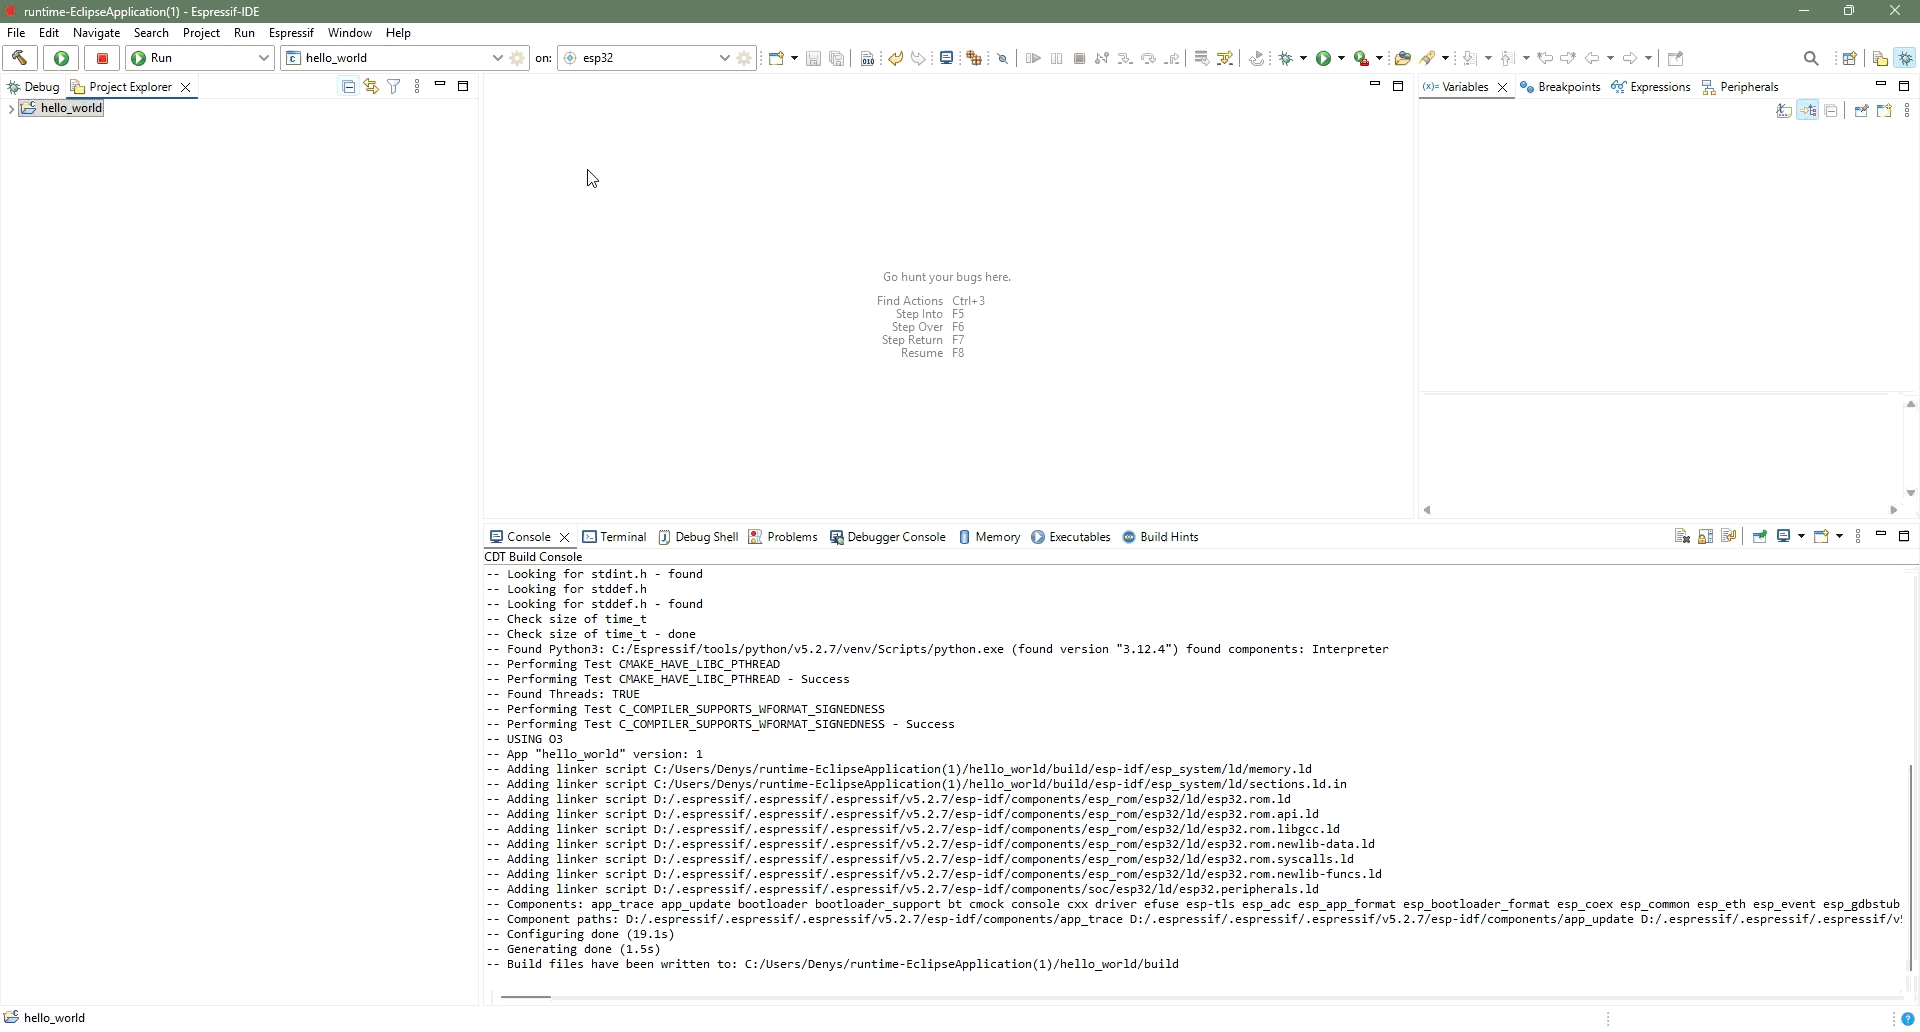The height and width of the screenshot is (1032, 1920).
Task: Click Collapse All in the Variables view
Action: 1831,111
